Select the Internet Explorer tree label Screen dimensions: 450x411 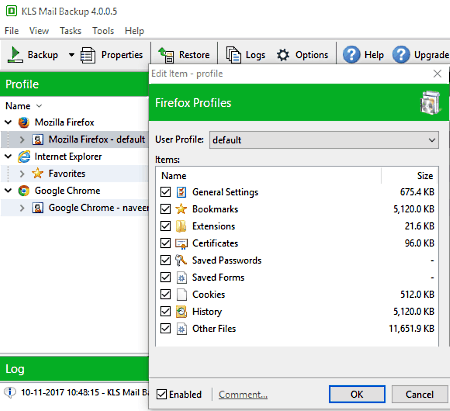click(68, 157)
